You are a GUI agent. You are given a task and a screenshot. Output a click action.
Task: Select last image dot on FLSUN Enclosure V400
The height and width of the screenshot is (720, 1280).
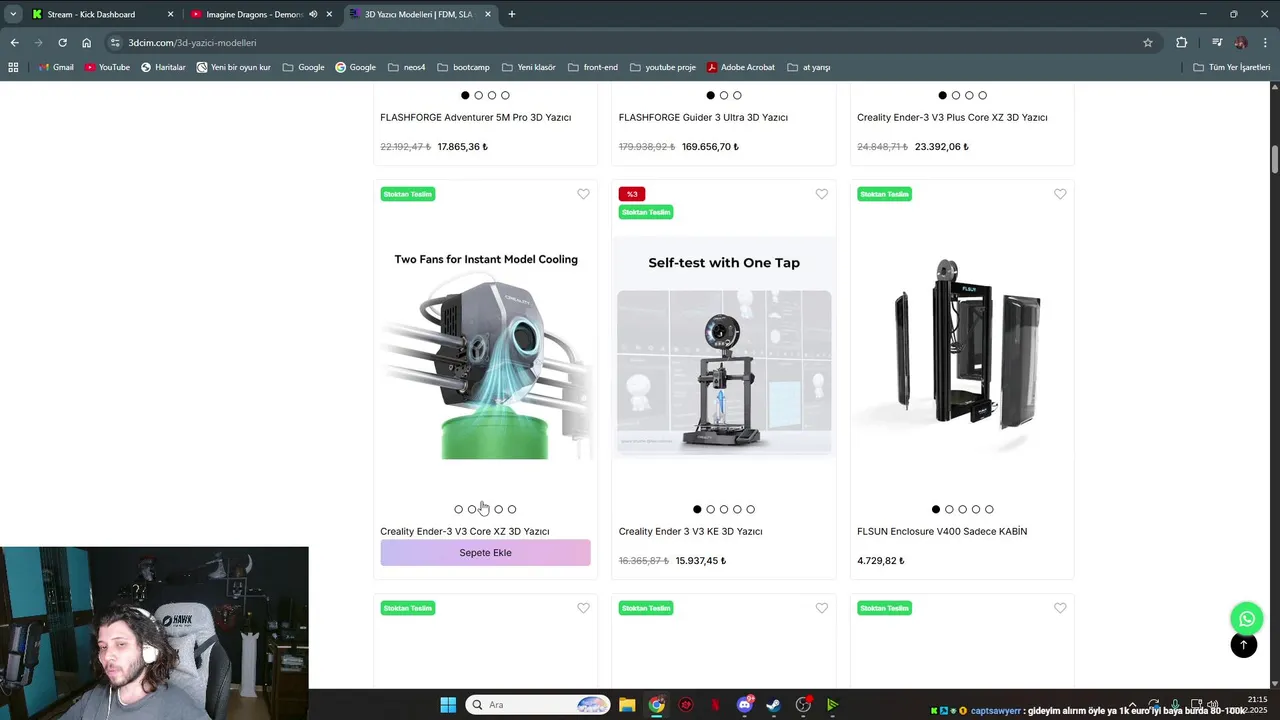(989, 509)
